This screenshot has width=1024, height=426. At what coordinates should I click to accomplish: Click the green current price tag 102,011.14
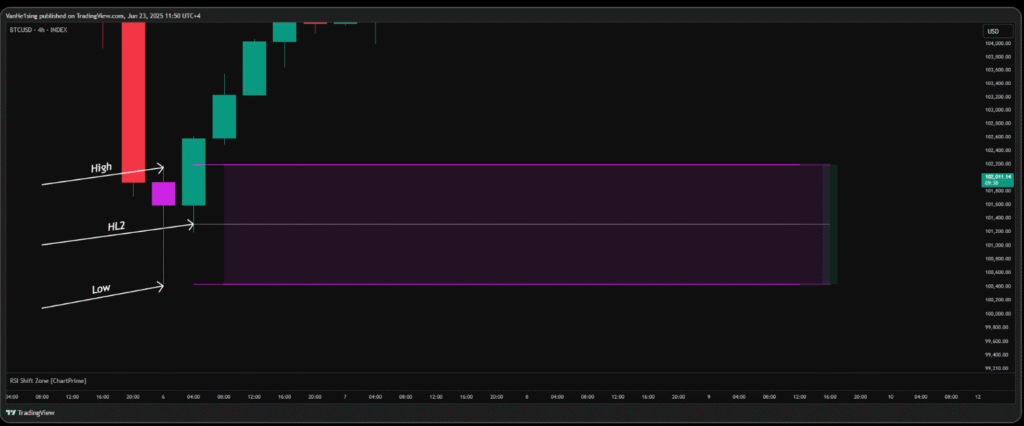tap(997, 178)
